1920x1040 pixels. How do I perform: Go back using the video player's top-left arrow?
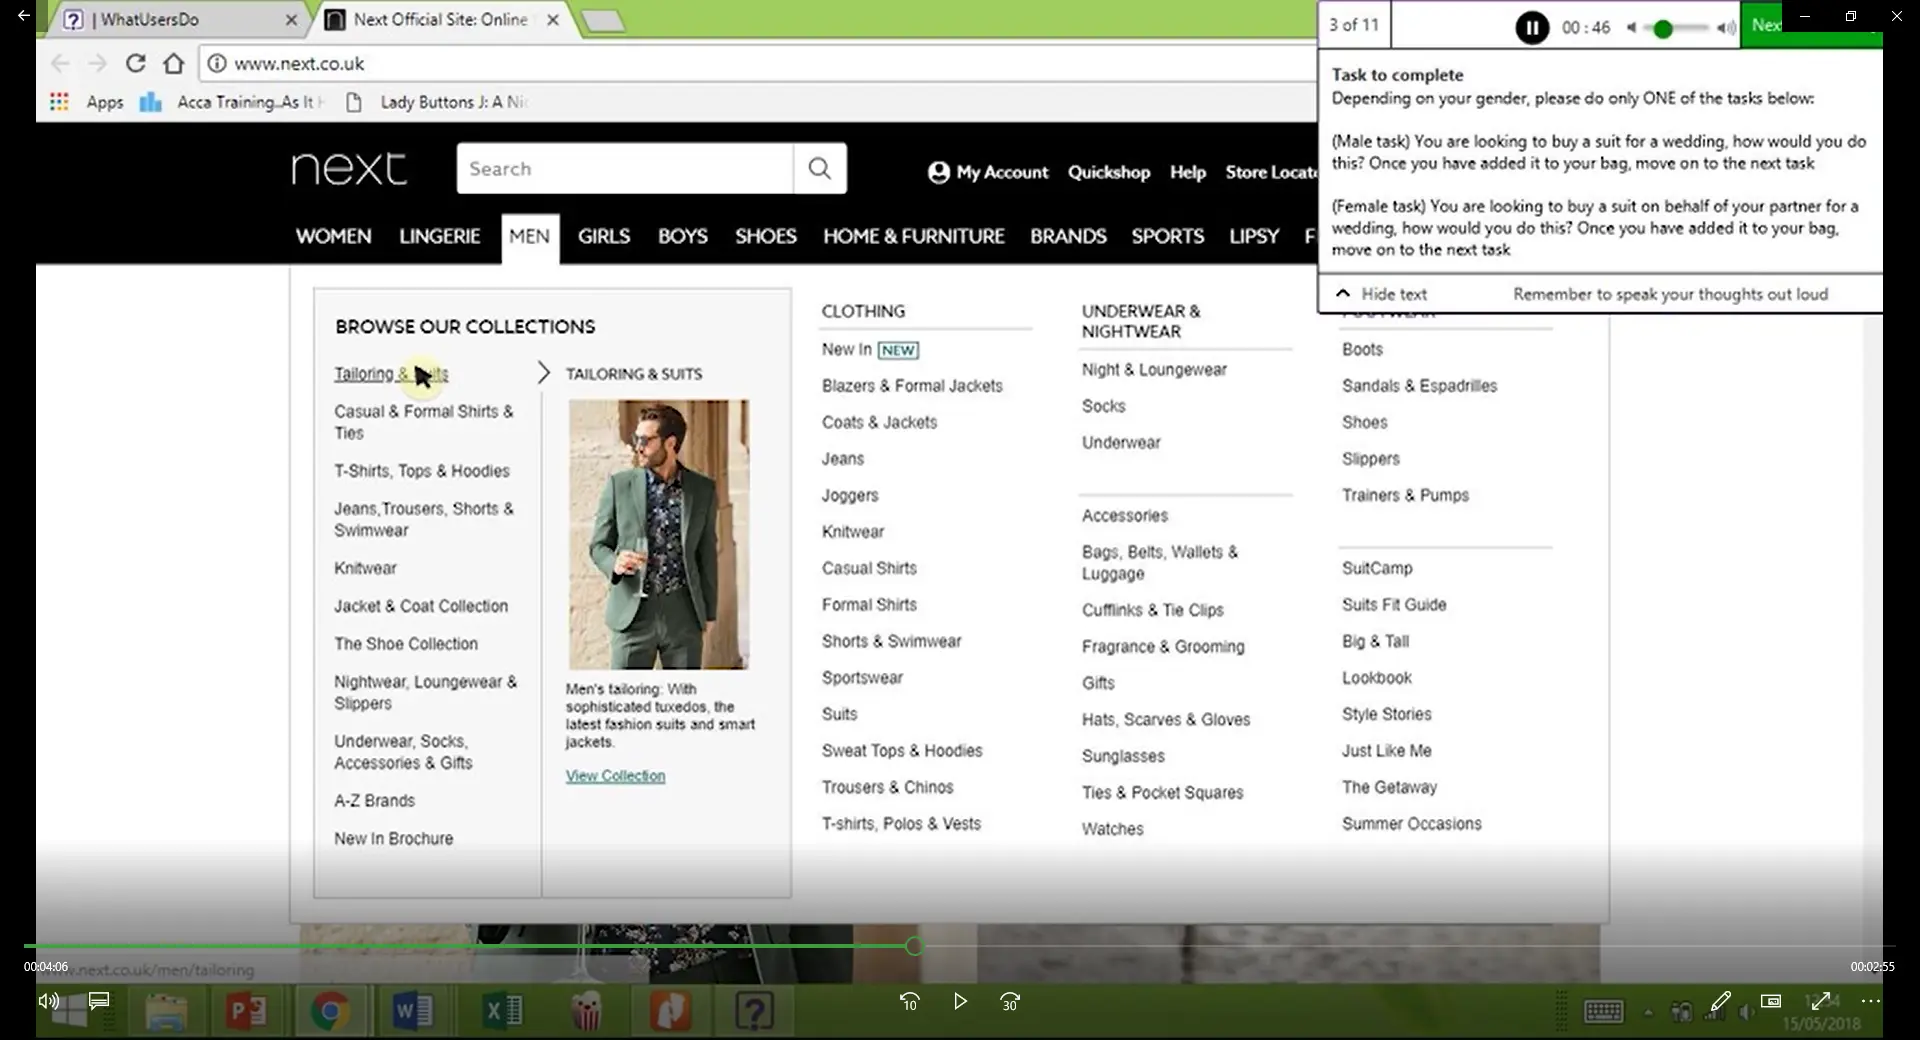tap(24, 16)
